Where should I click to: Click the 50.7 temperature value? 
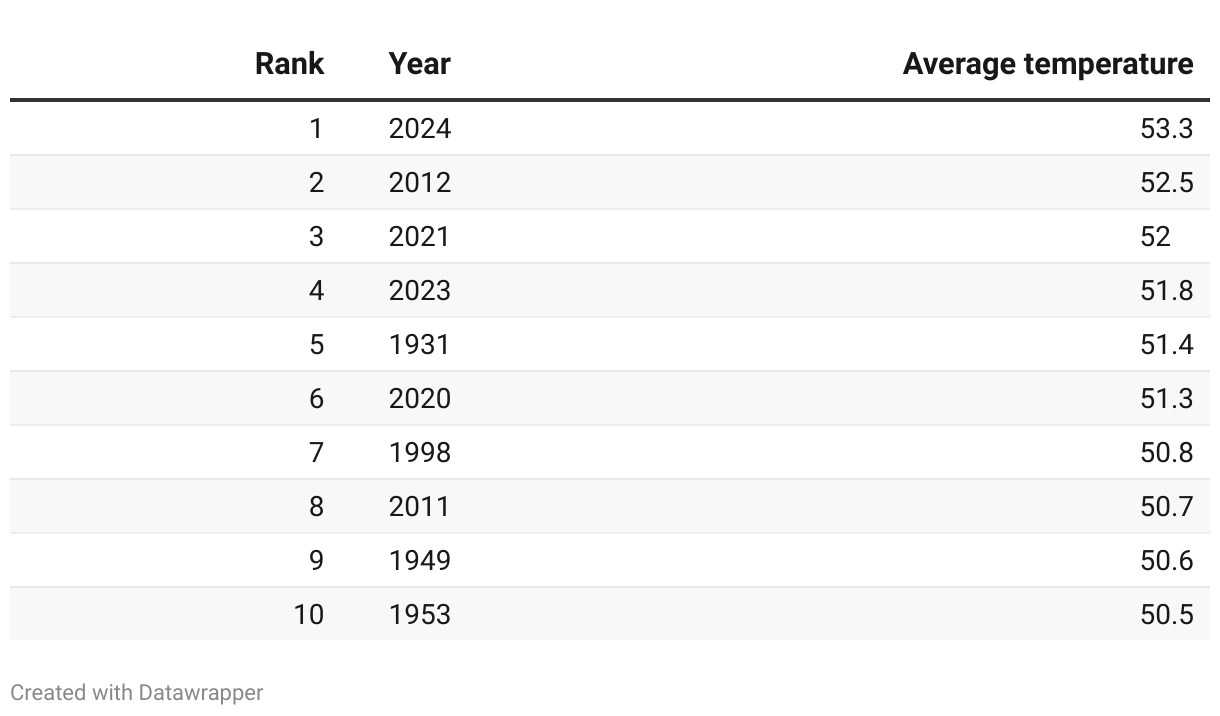1167,506
